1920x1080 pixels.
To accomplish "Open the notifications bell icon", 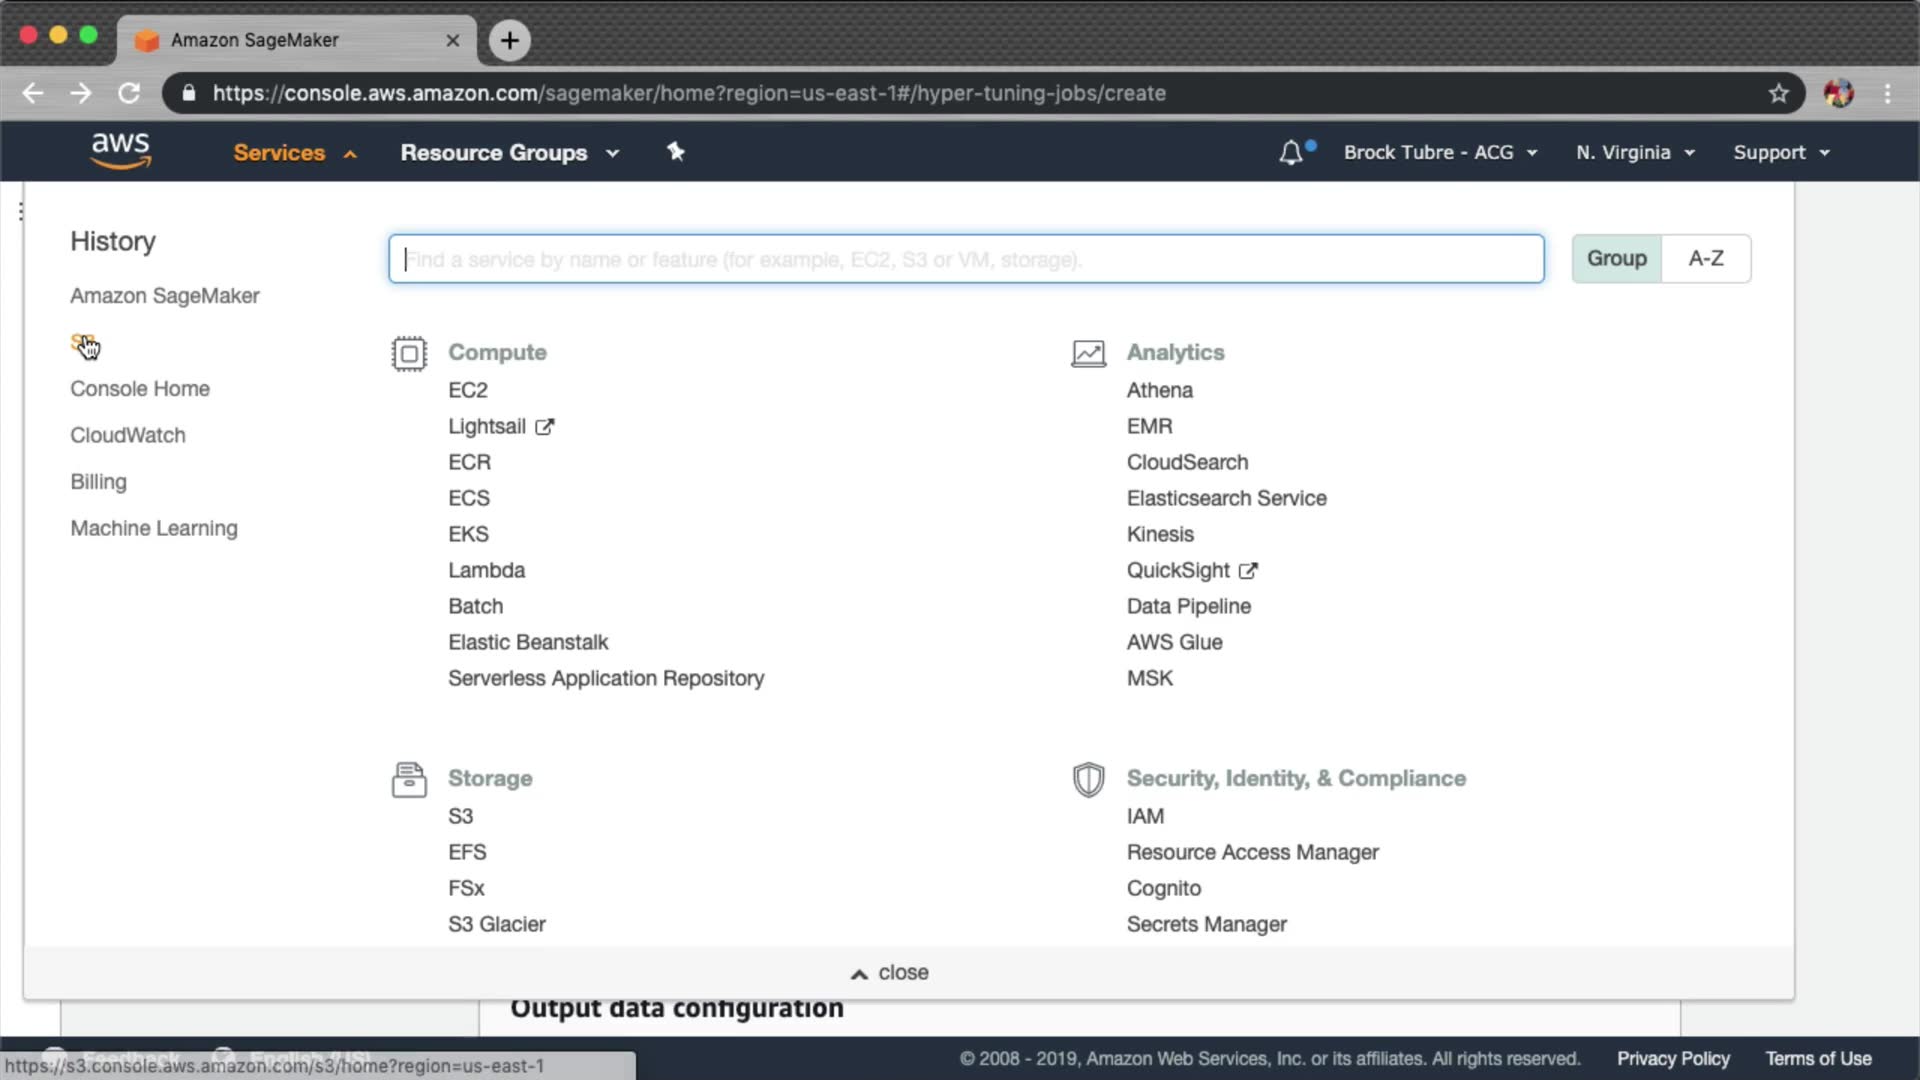I will pos(1291,153).
